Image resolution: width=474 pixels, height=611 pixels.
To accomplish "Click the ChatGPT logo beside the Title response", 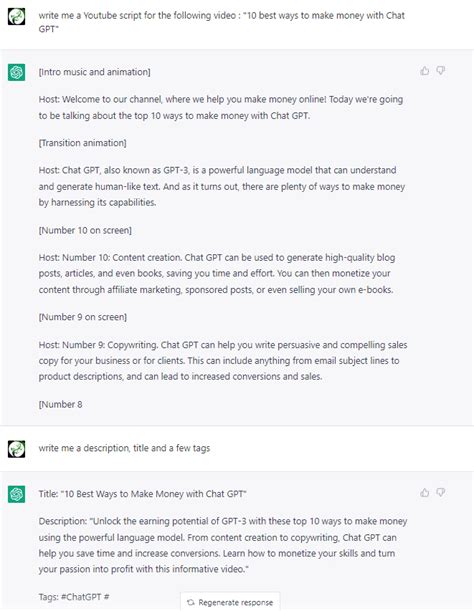I will click(16, 494).
